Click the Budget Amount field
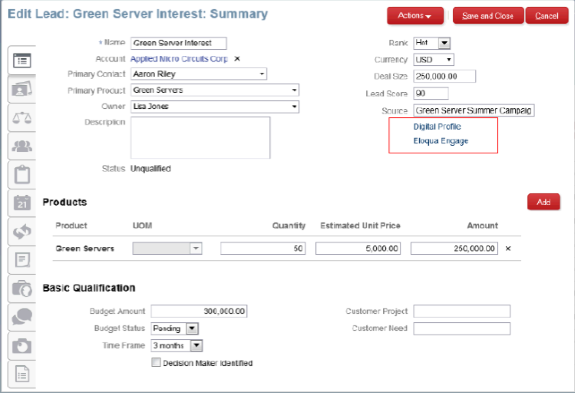 click(x=199, y=311)
